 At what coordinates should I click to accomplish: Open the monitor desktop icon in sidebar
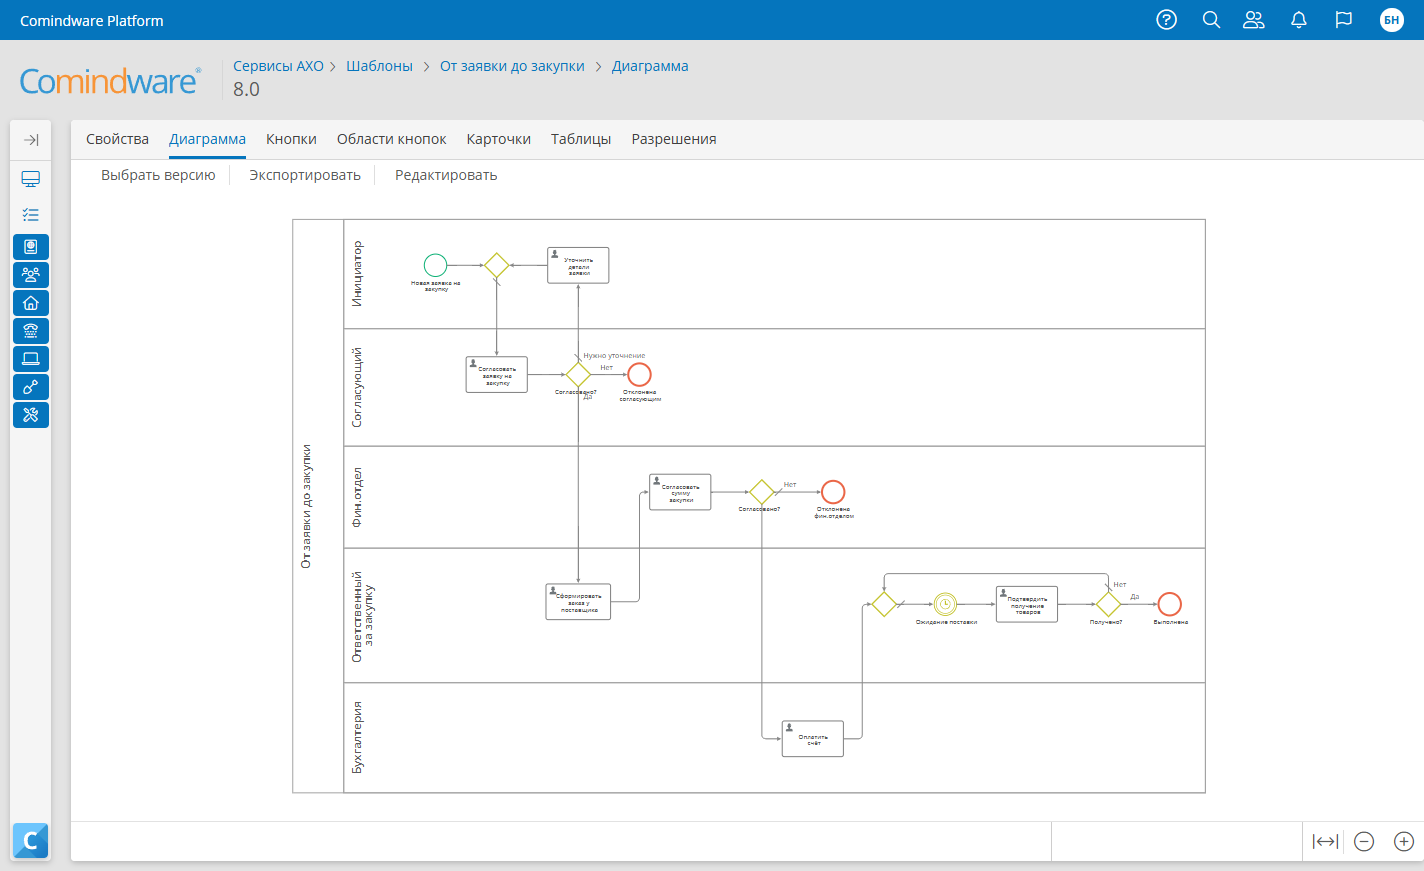(x=31, y=179)
